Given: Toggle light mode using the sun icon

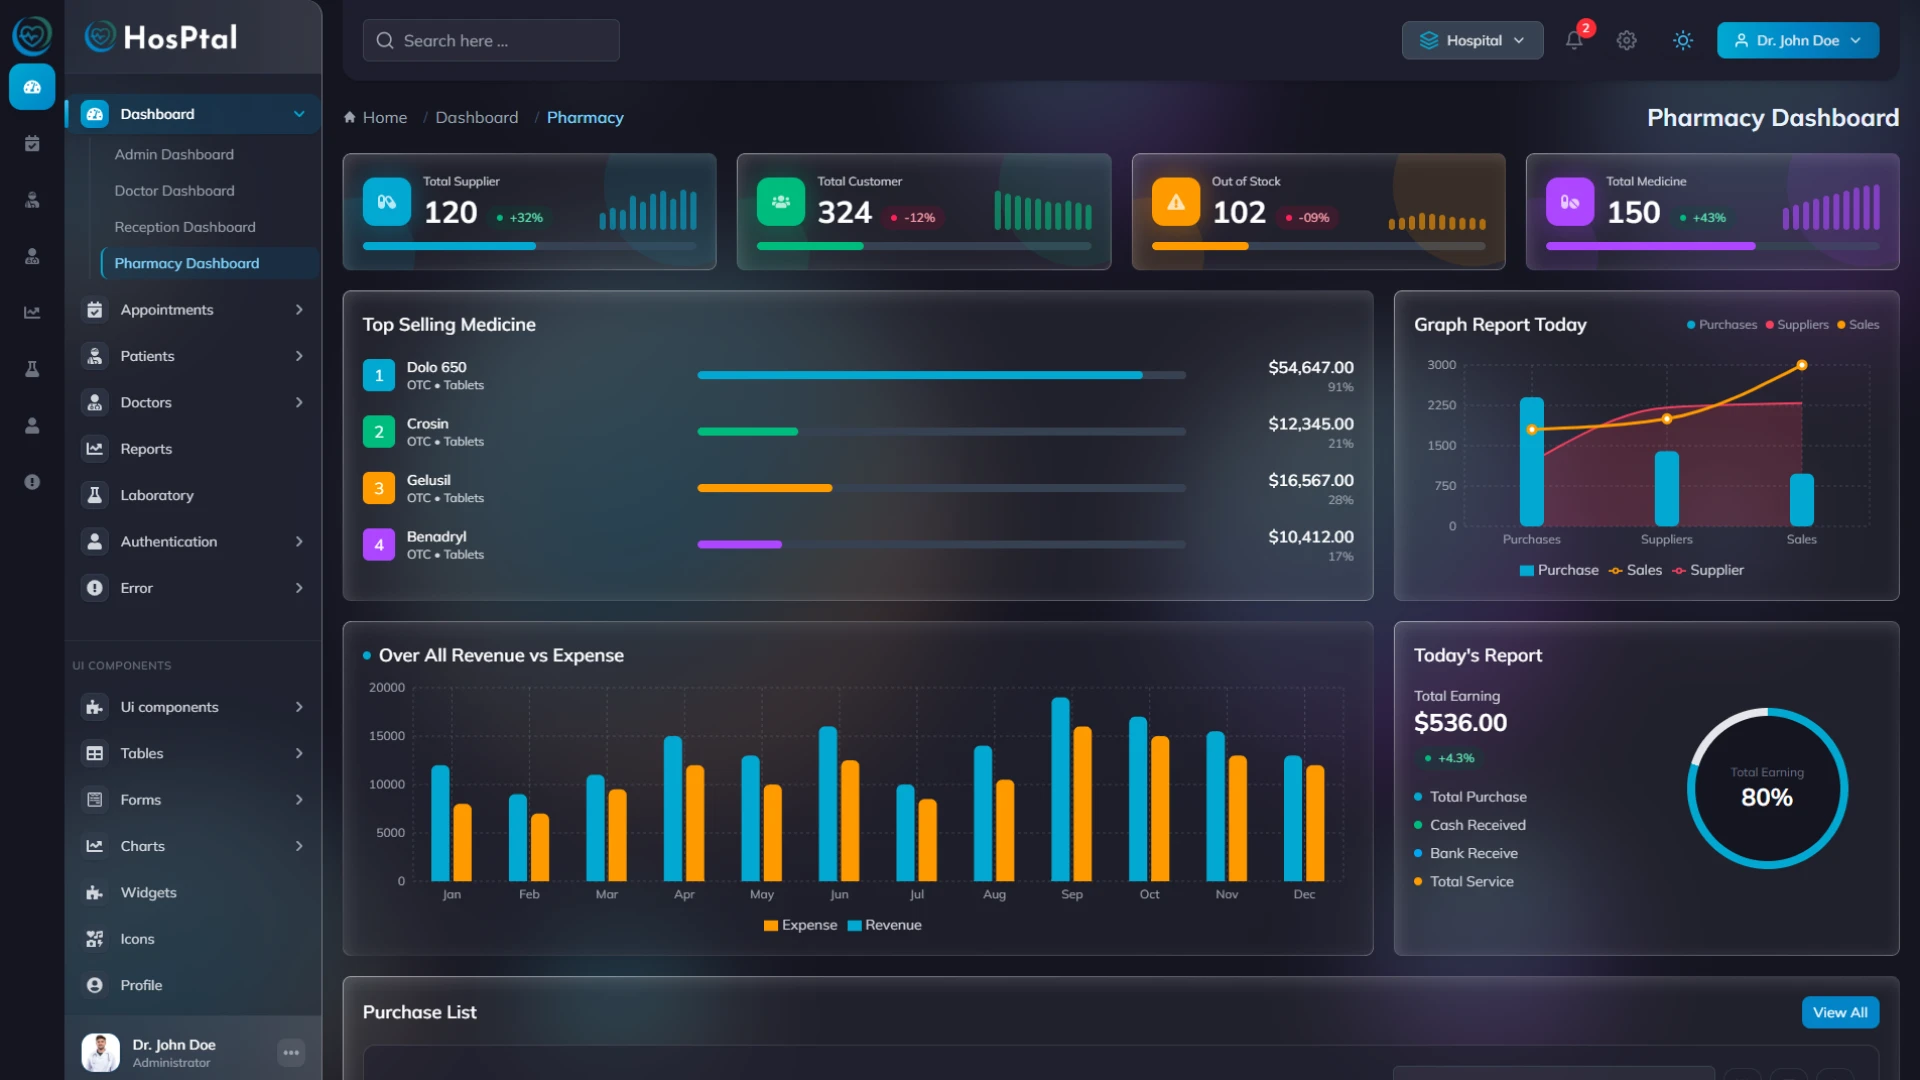Looking at the screenshot, I should (1683, 41).
